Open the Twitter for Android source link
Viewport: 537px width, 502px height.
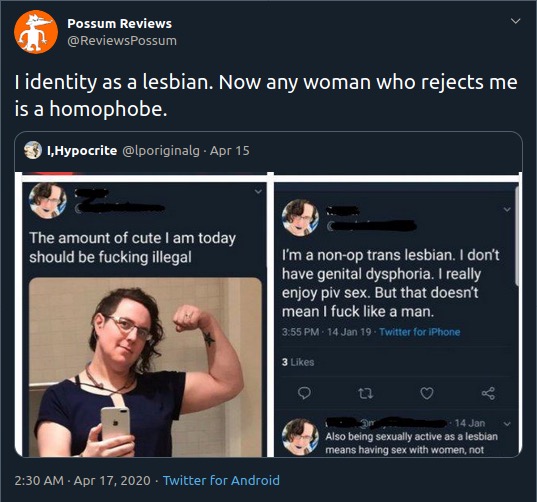coord(221,480)
